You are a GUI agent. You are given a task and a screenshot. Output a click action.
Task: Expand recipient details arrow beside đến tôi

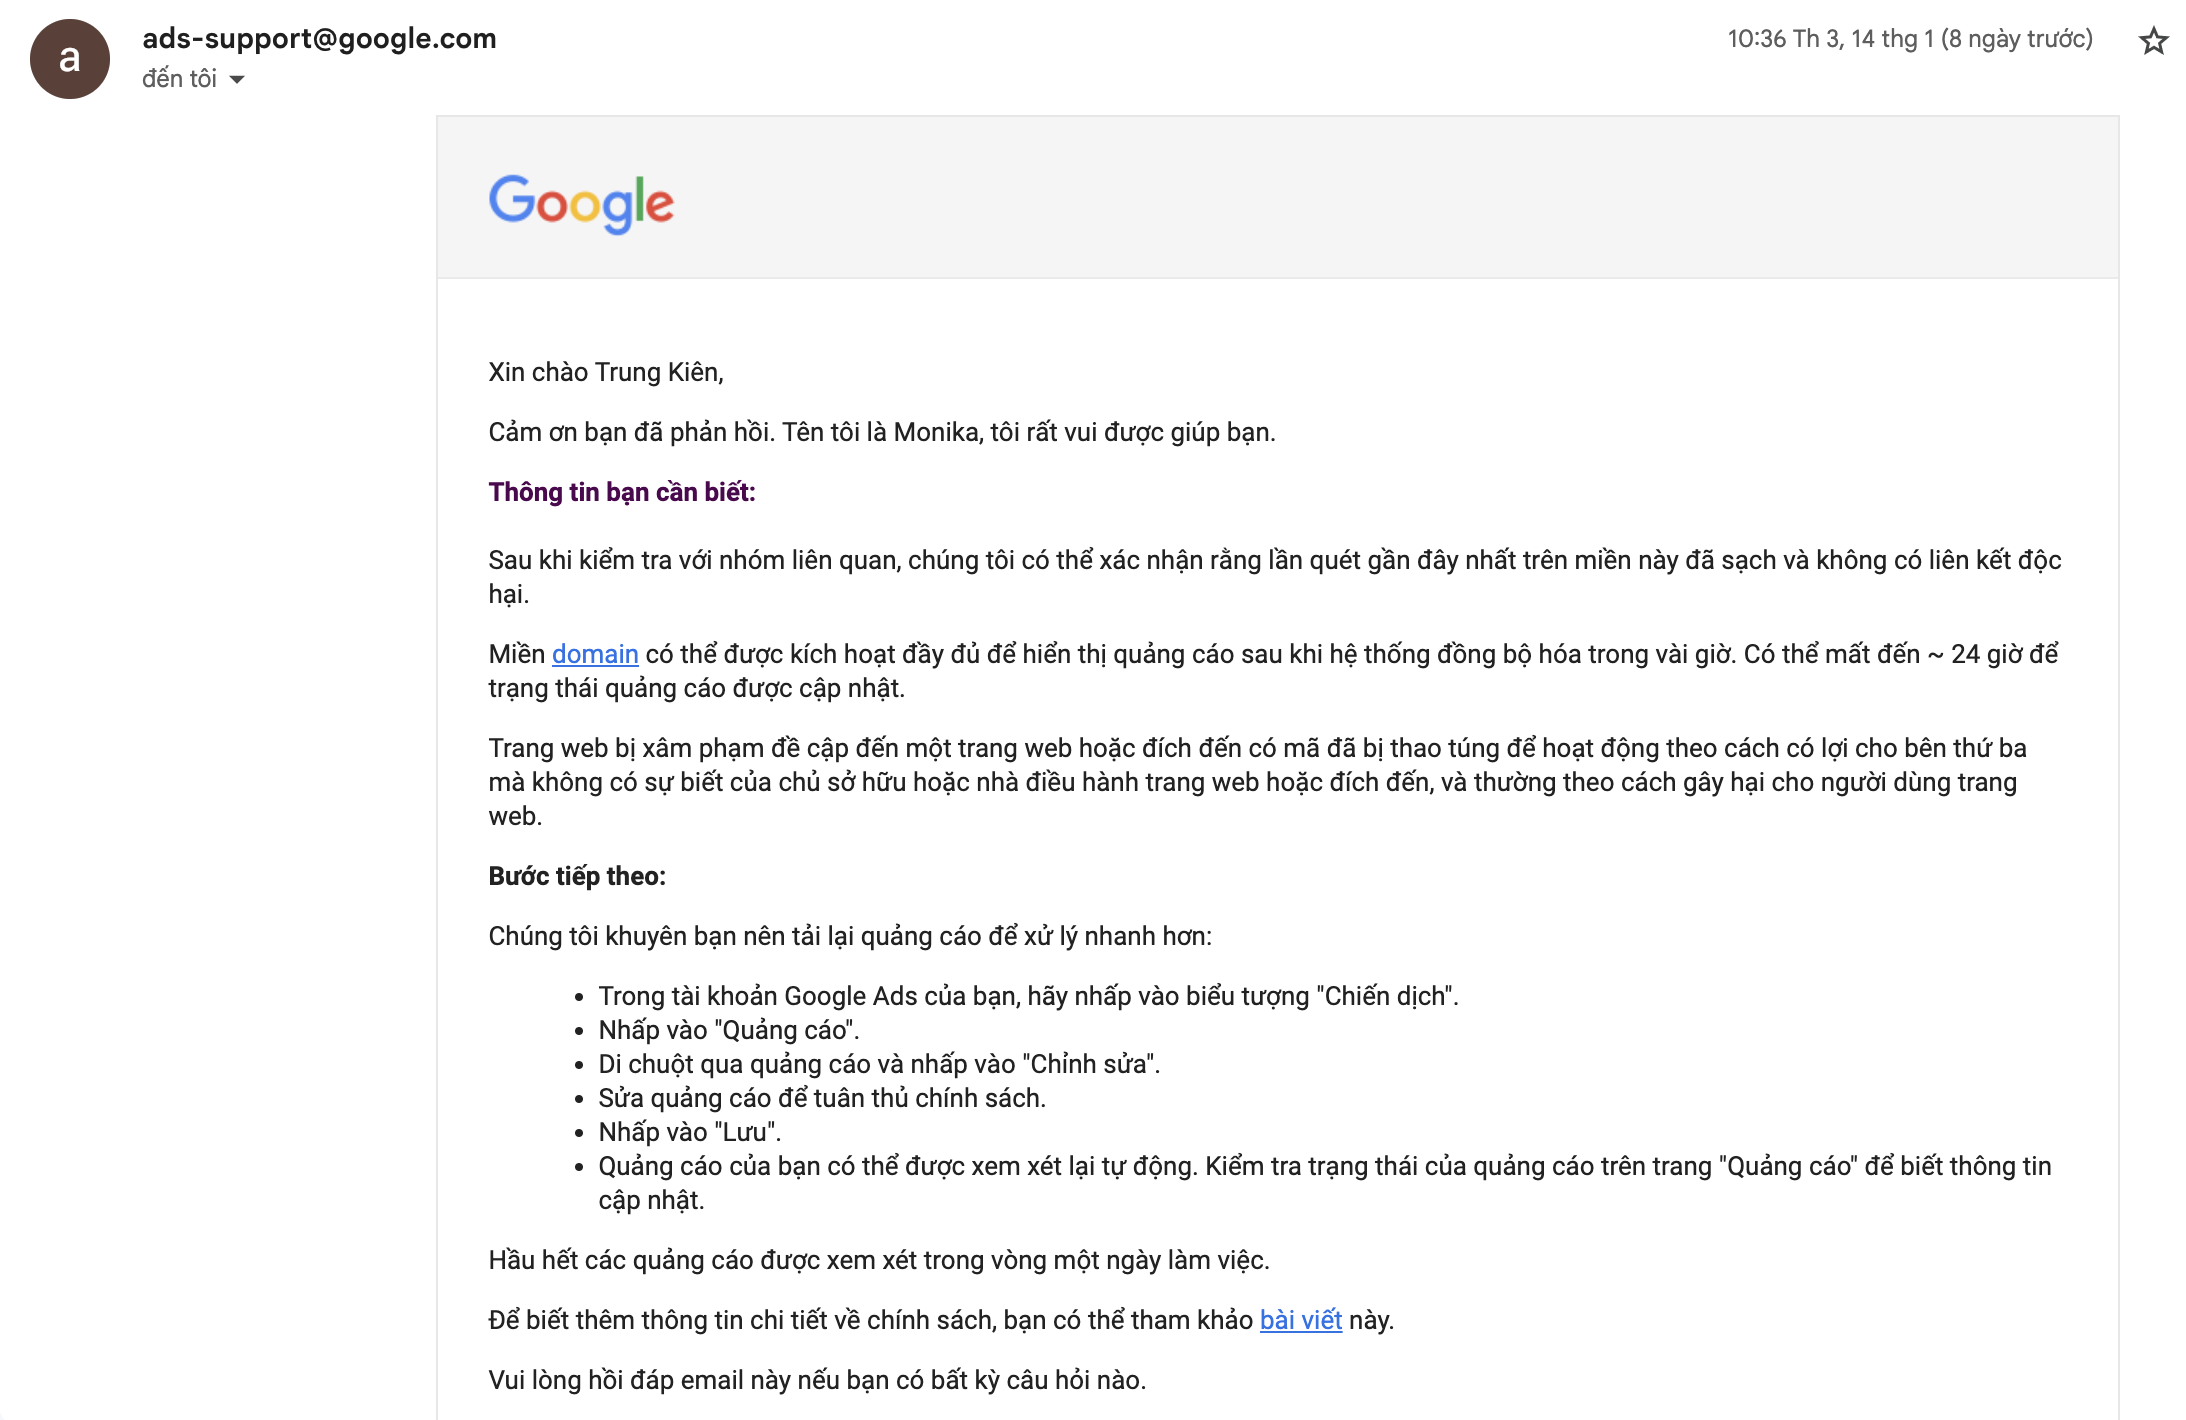pos(237,80)
